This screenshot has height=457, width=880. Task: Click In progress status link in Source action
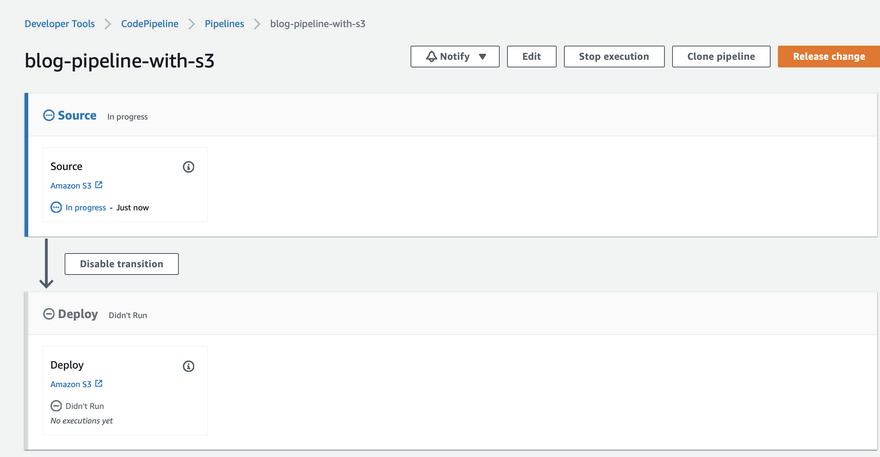(85, 208)
